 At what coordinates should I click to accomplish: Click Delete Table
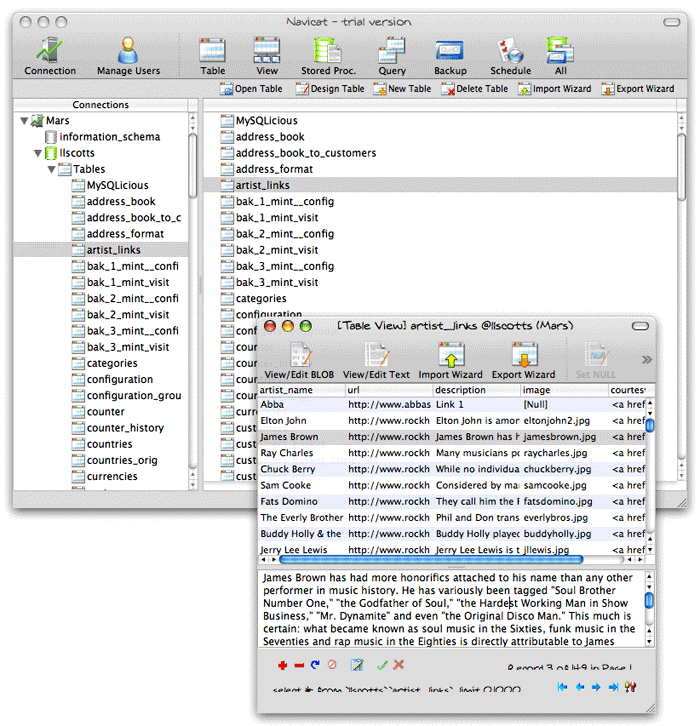point(475,88)
